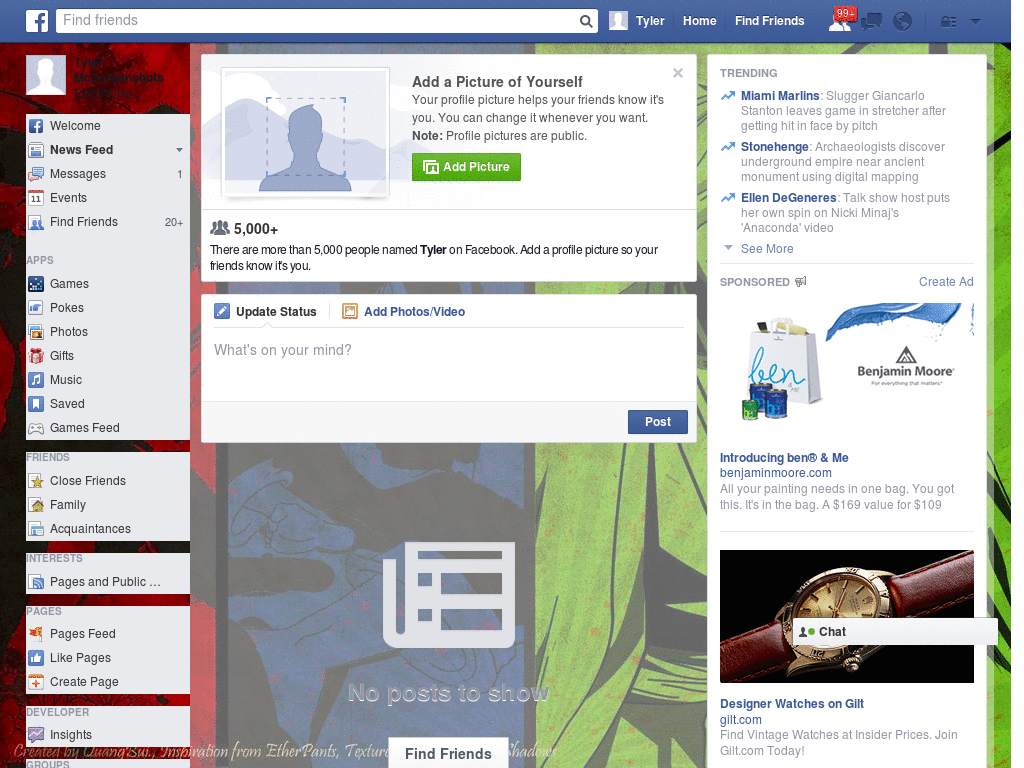The width and height of the screenshot is (1024, 768).
Task: Open the Stonehenge trending link
Action: pos(775,147)
